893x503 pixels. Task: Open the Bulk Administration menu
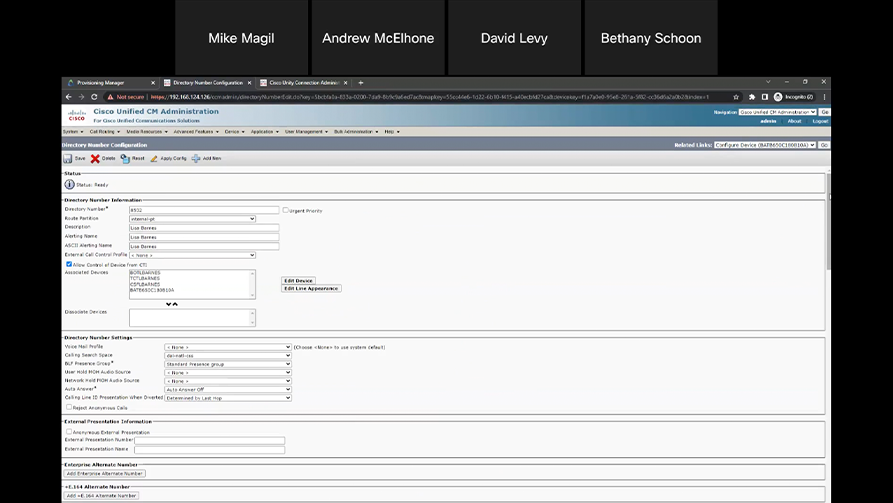356,132
